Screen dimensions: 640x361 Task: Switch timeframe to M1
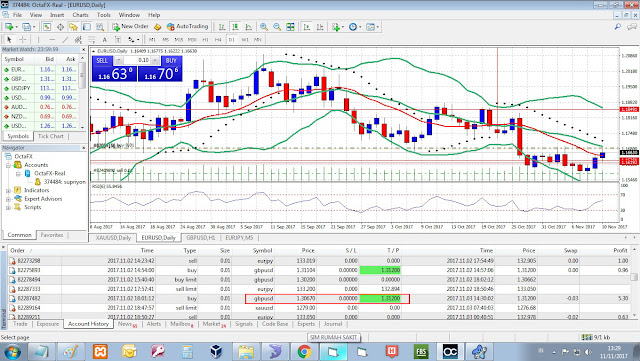pyautogui.click(x=152, y=40)
